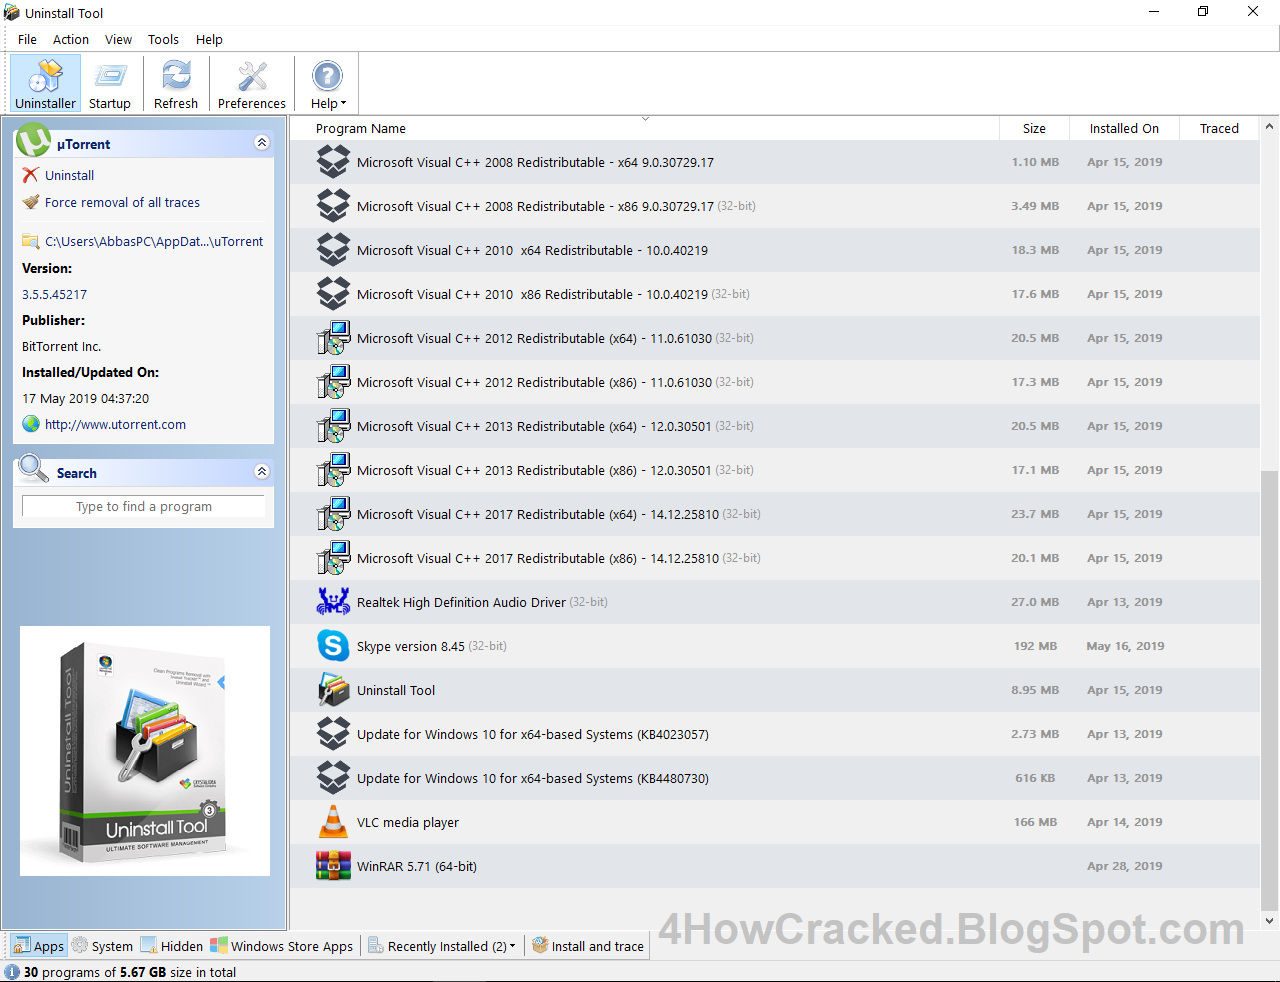Select 'Realtek High Definition Audio Driver' text
Image resolution: width=1280 pixels, height=982 pixels.
(x=461, y=602)
